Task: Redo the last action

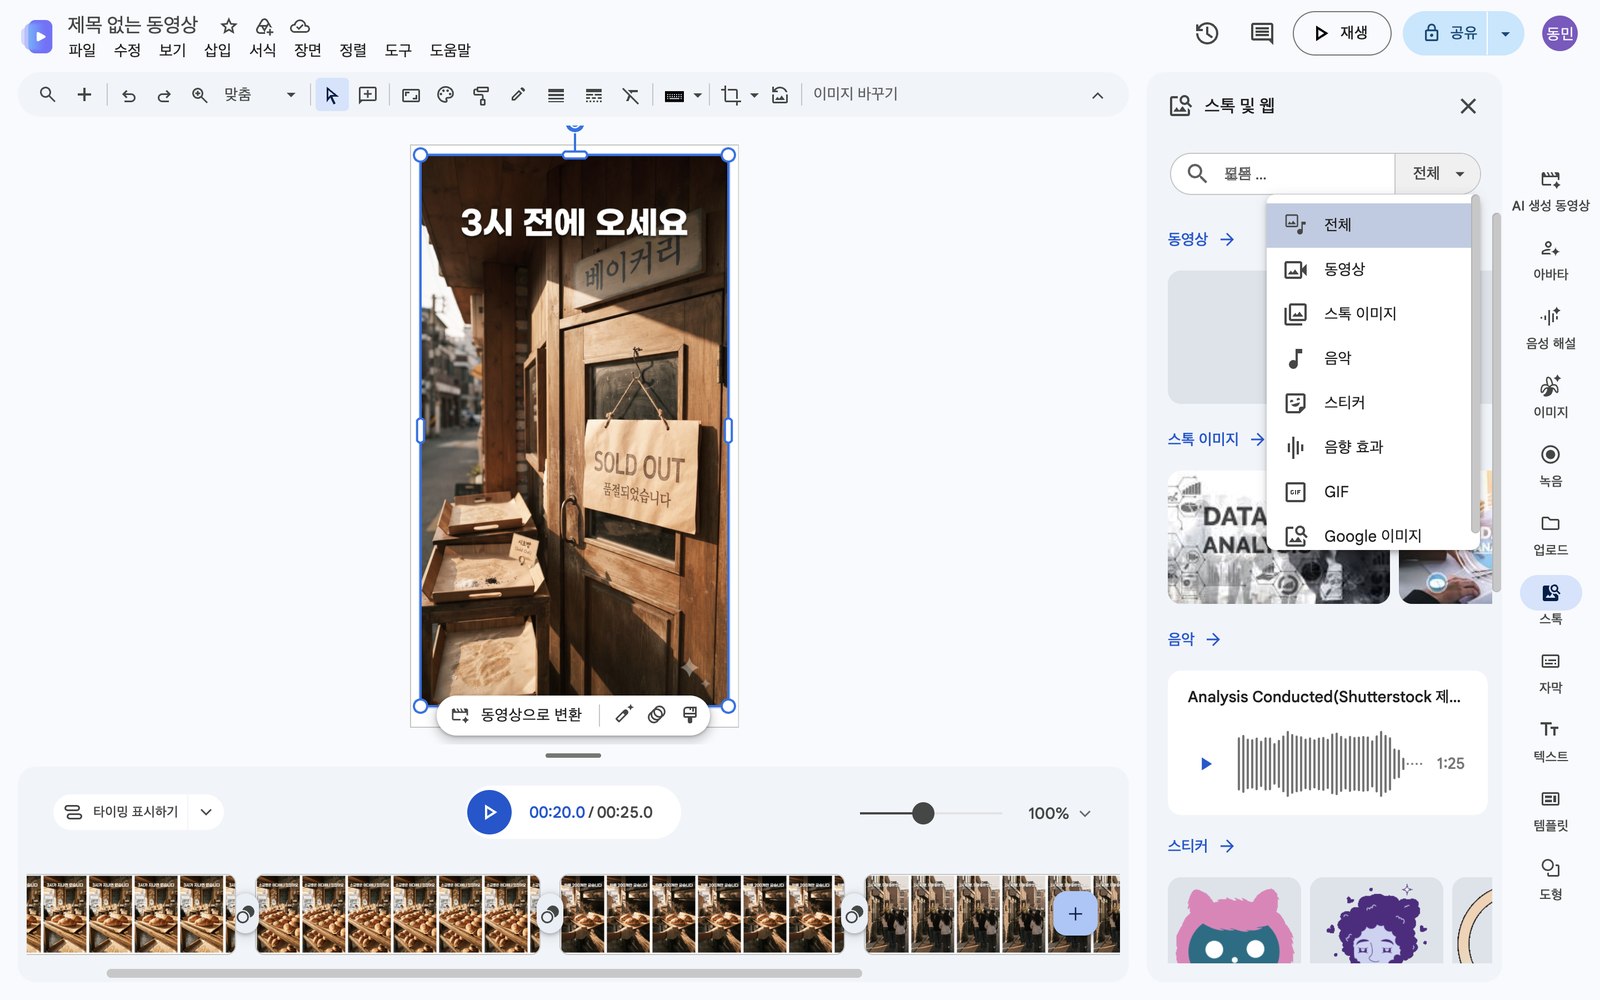Action: [164, 95]
